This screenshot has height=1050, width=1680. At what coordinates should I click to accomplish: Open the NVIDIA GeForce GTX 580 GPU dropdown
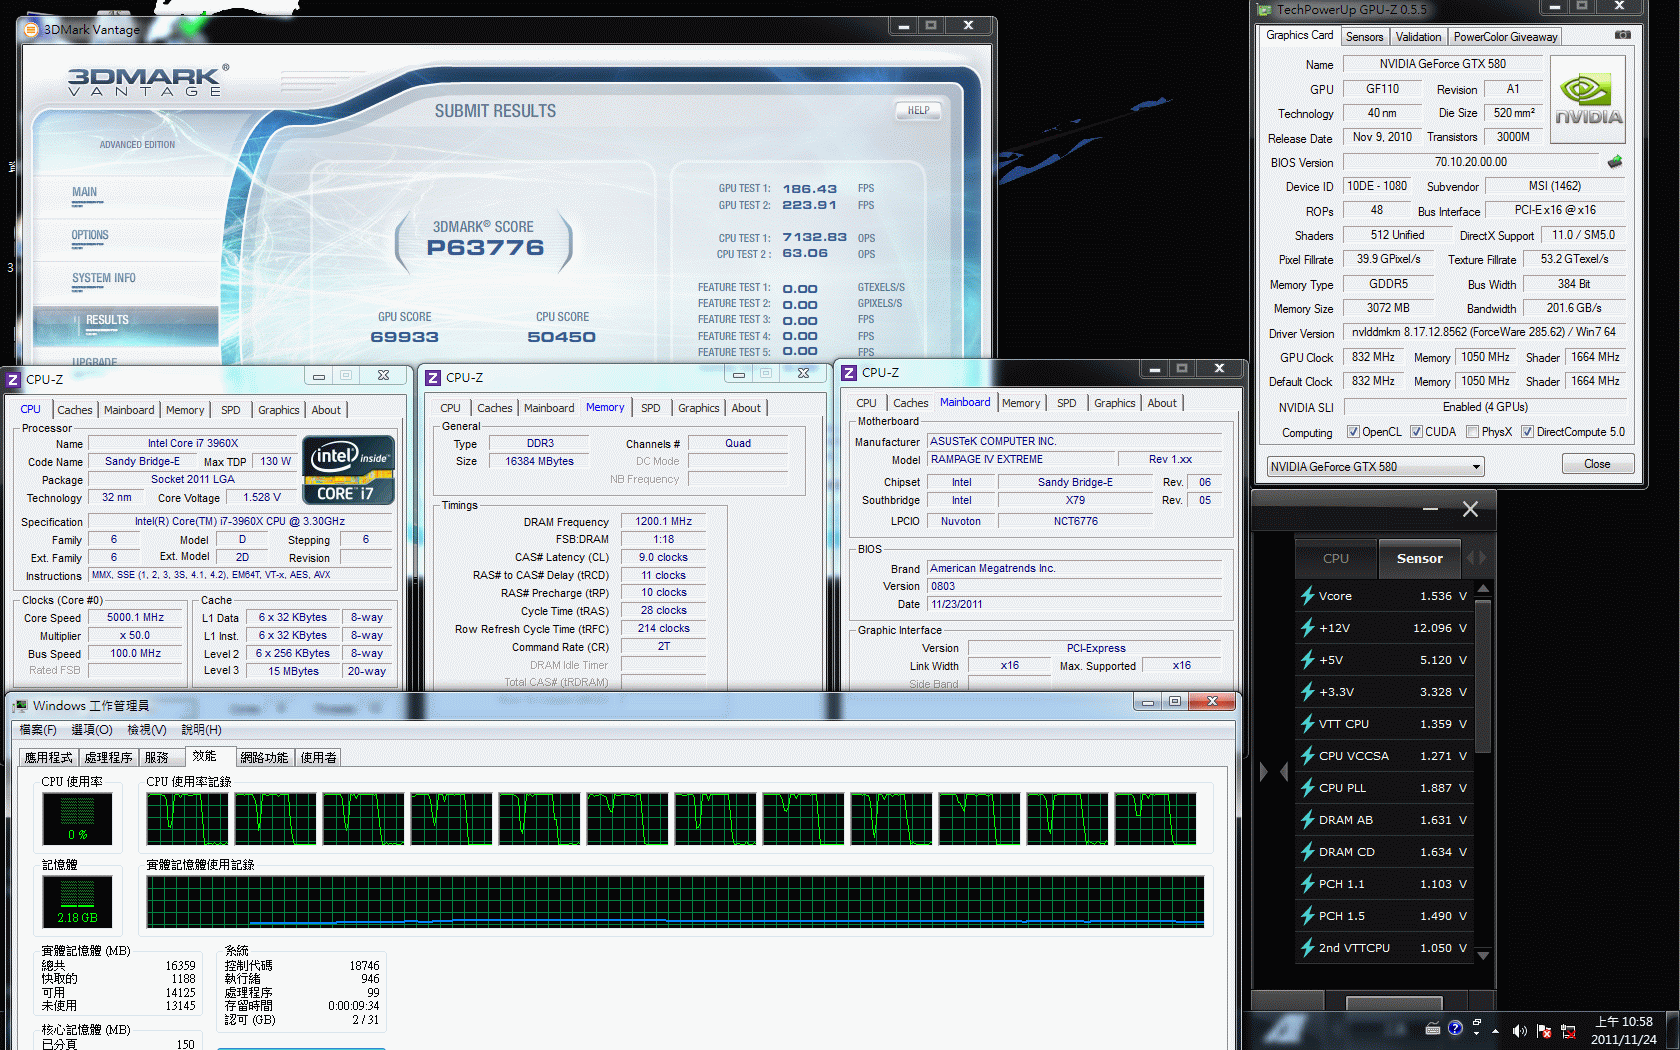point(1375,467)
